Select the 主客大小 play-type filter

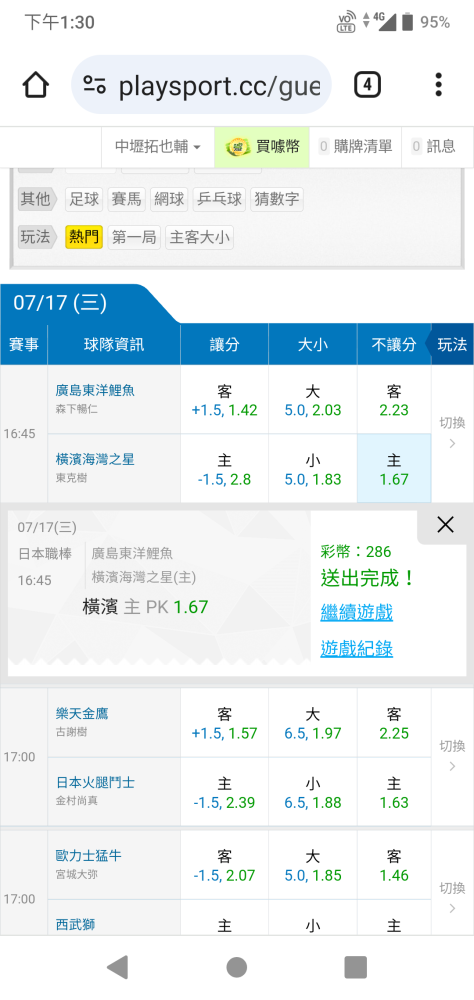click(x=200, y=237)
